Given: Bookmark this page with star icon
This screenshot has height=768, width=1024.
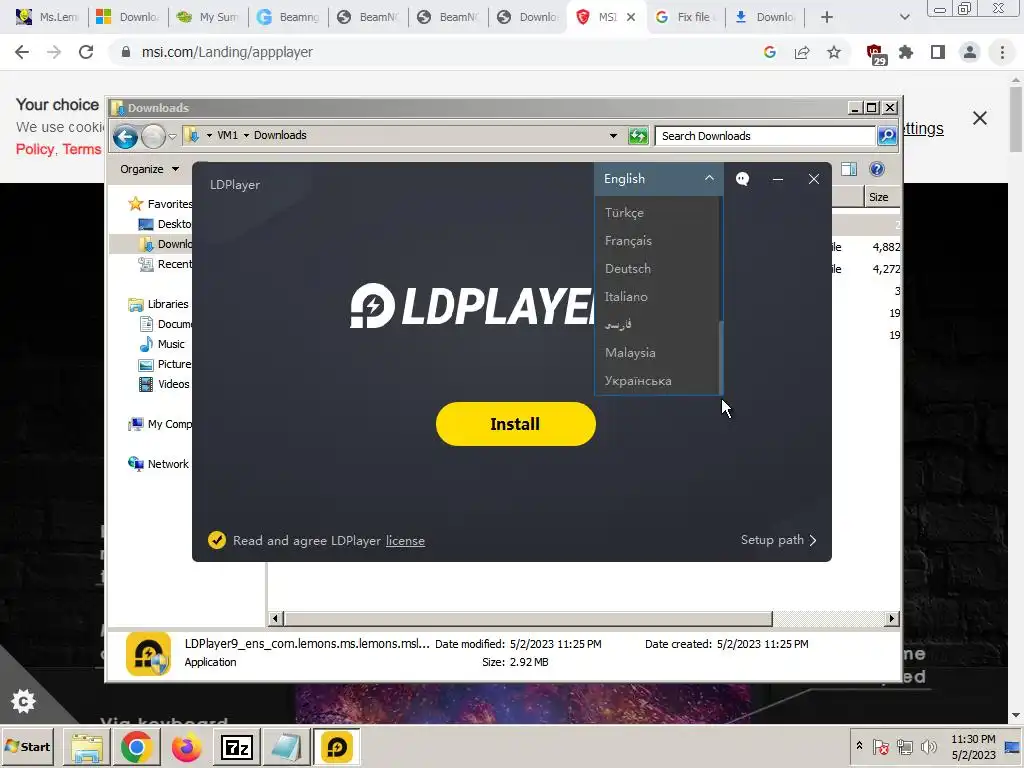Looking at the screenshot, I should (834, 52).
